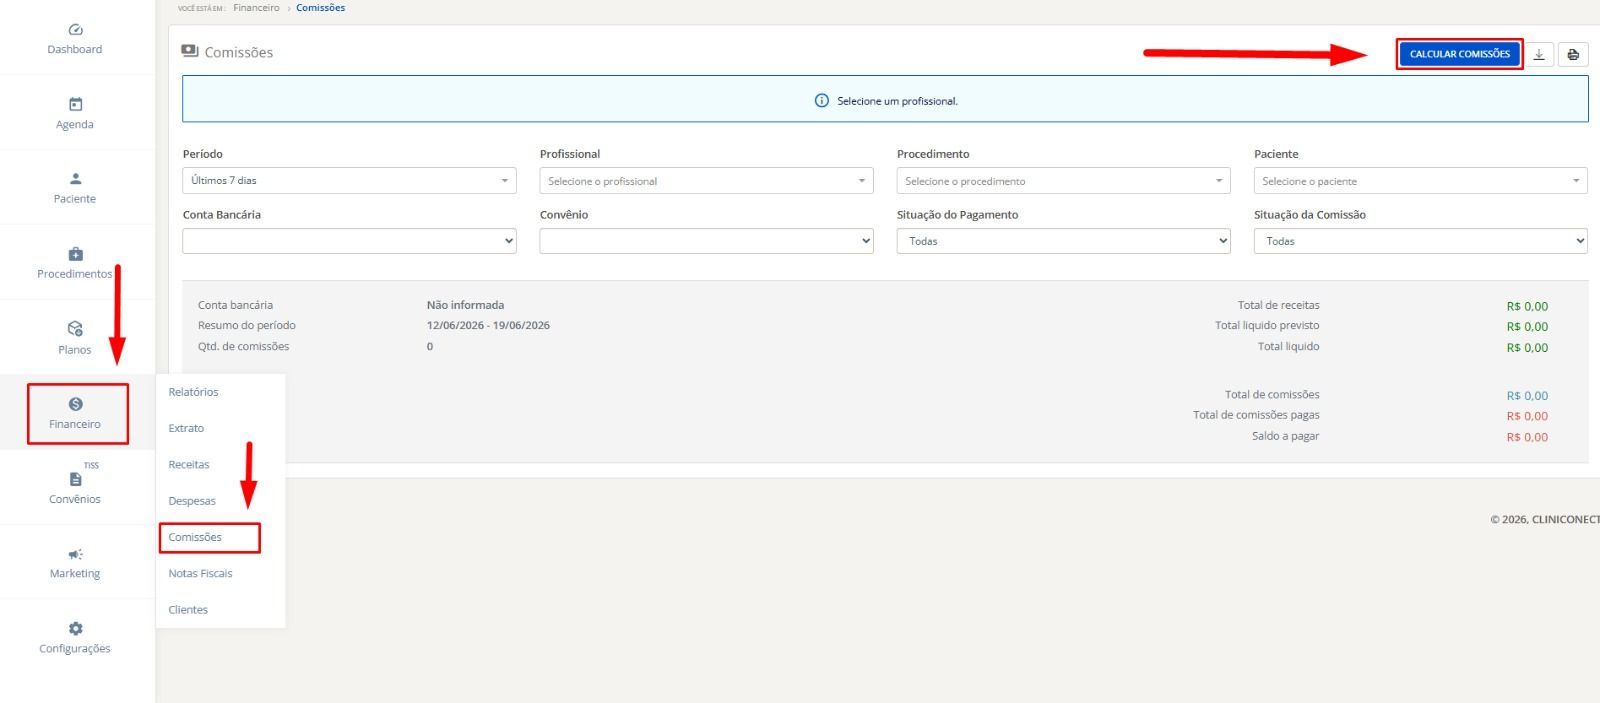Click the Total de comissões R$ 0,00 value
1600x703 pixels.
pyautogui.click(x=1527, y=395)
